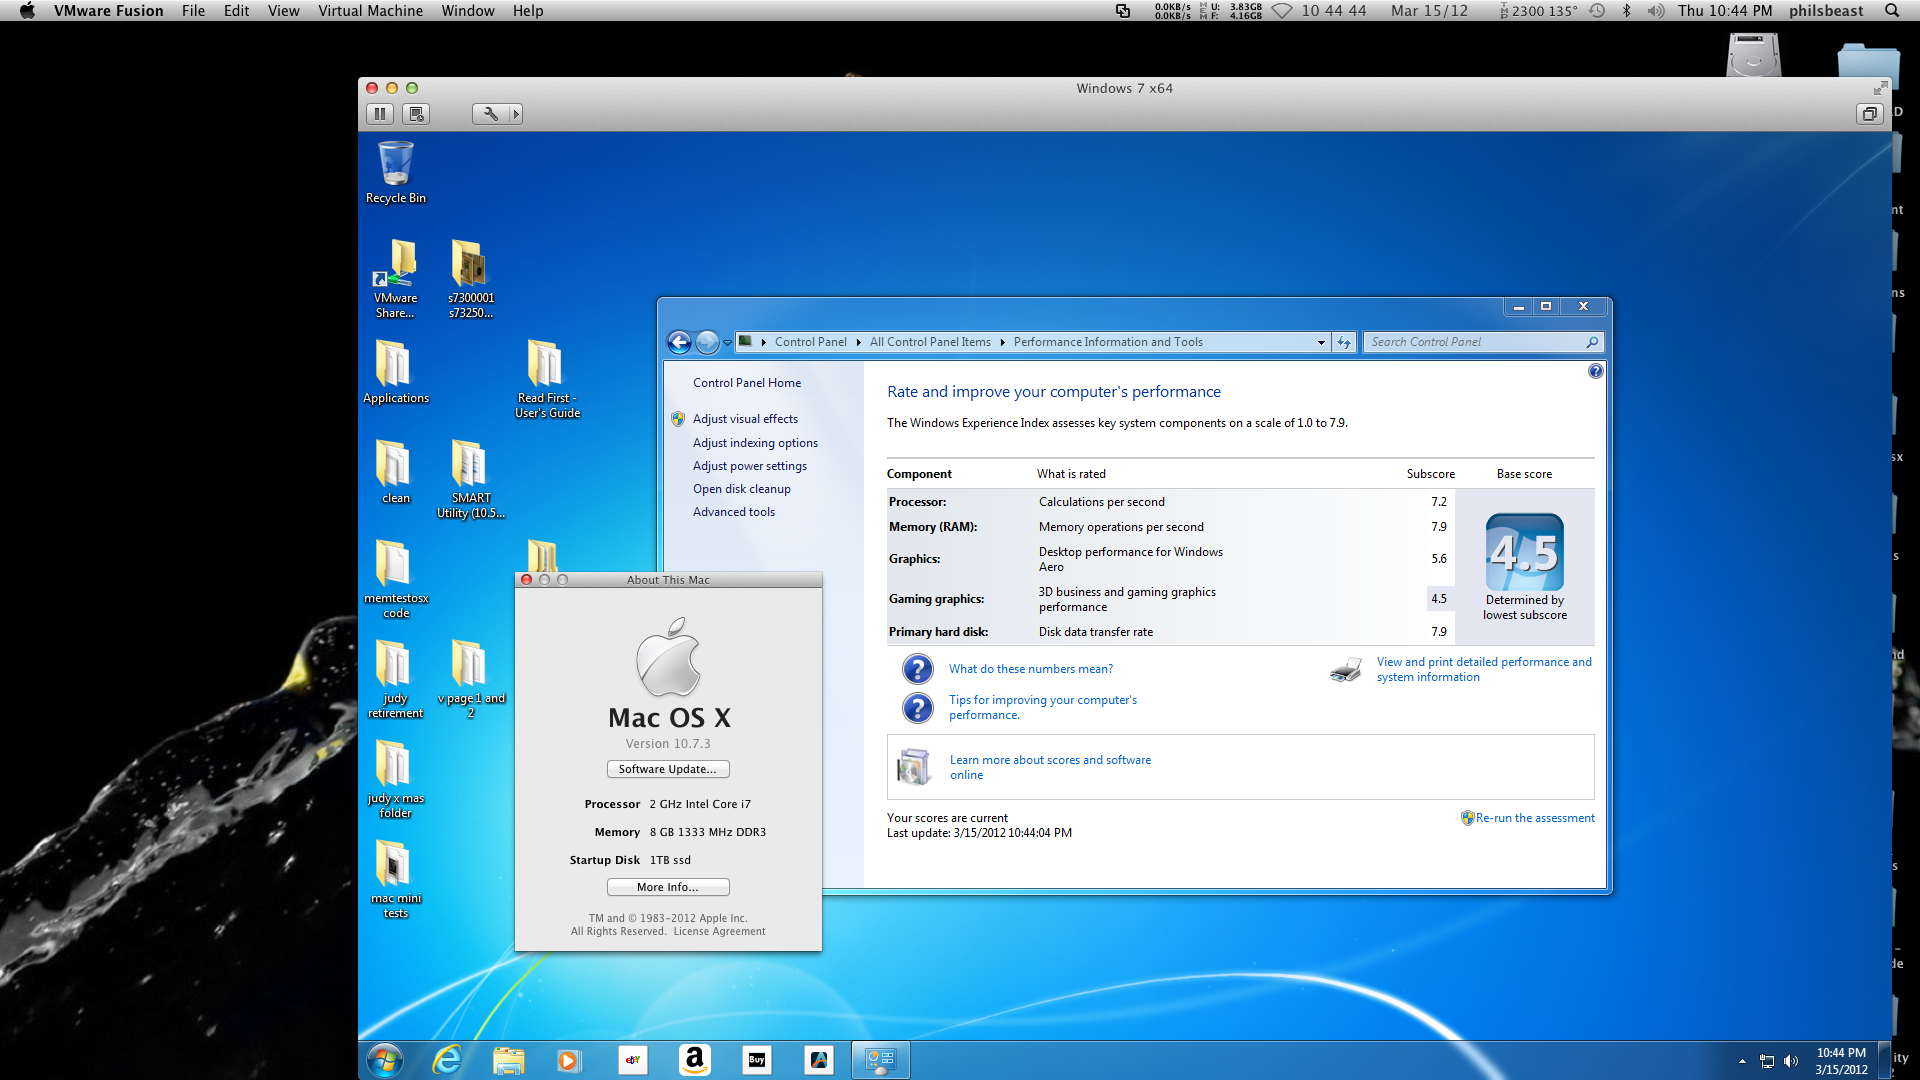
Task: Click the Software Update button
Action: 667,769
